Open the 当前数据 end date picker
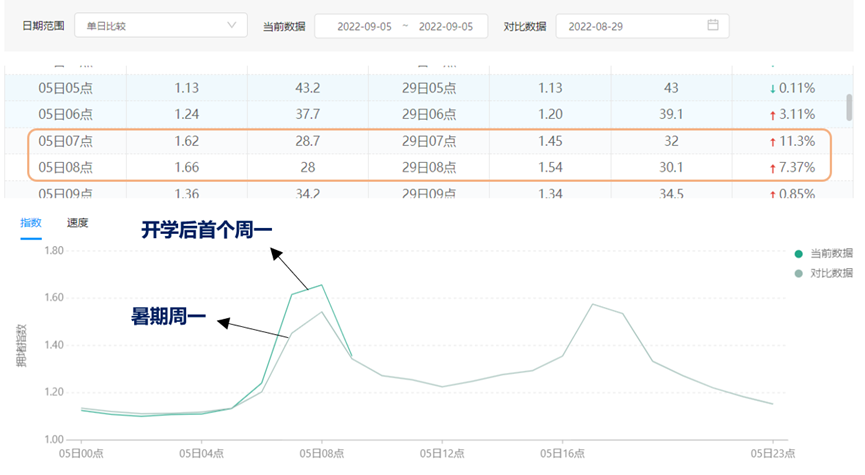865x475 pixels. pyautogui.click(x=447, y=26)
